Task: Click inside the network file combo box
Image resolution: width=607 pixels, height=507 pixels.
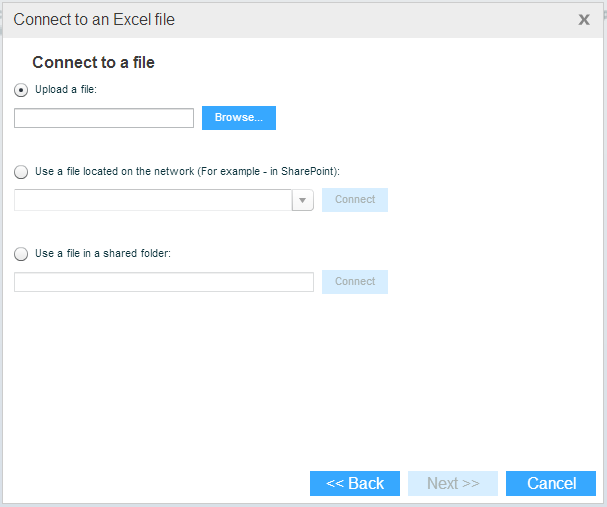Action: pos(153,200)
